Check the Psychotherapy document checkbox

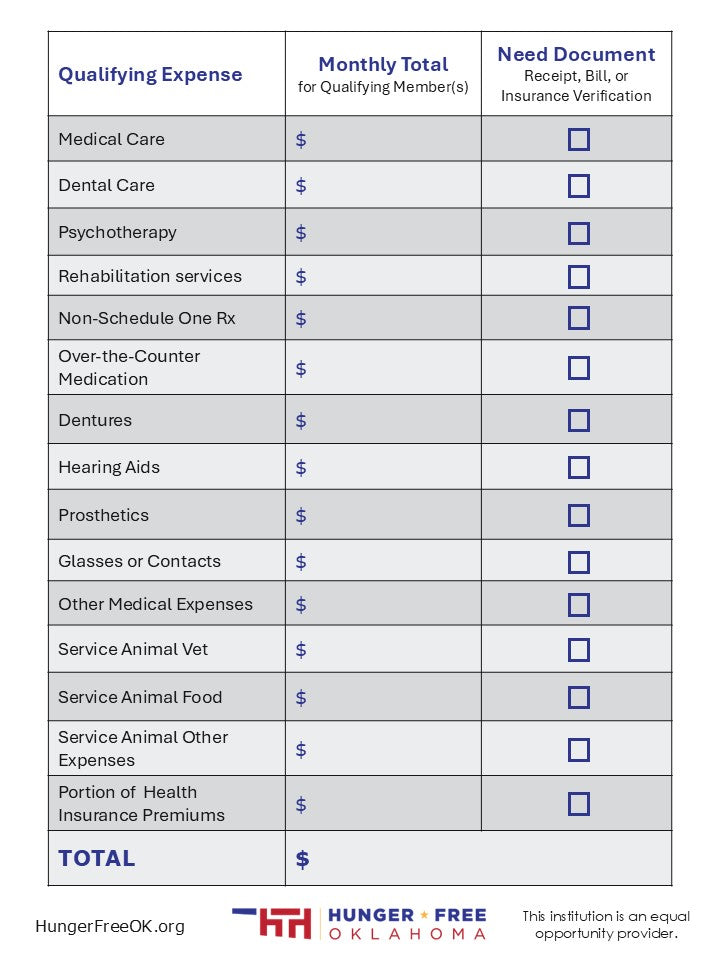point(578,233)
